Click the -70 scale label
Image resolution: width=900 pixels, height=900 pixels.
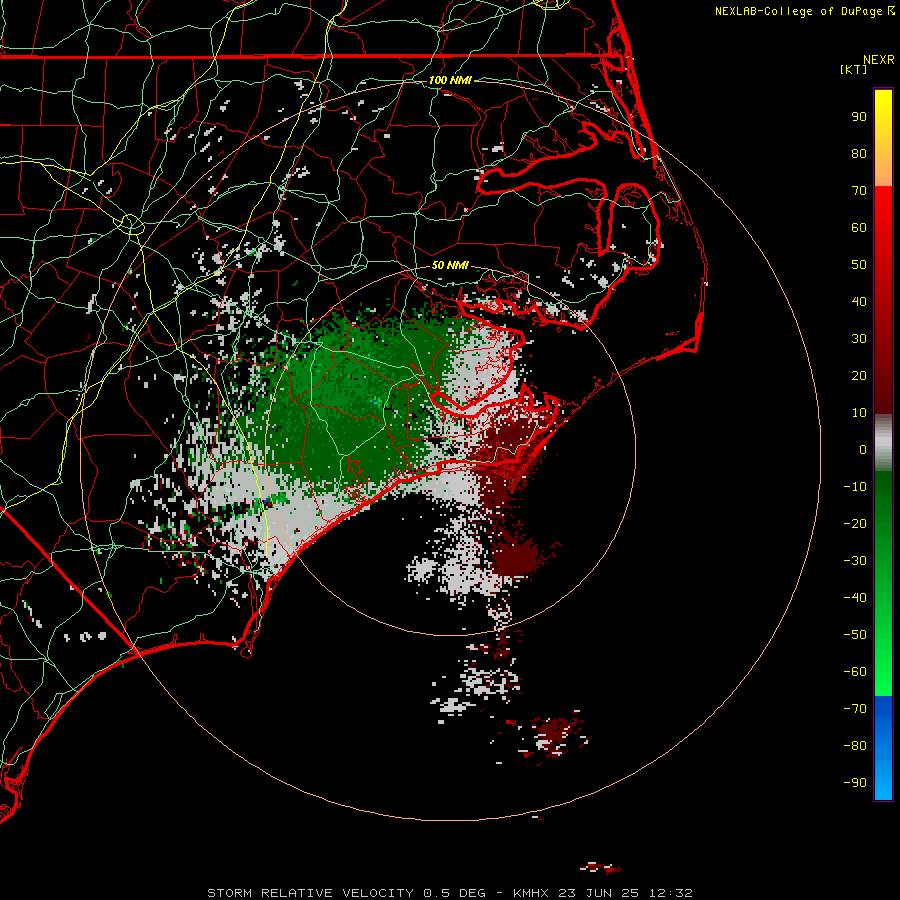855,709
